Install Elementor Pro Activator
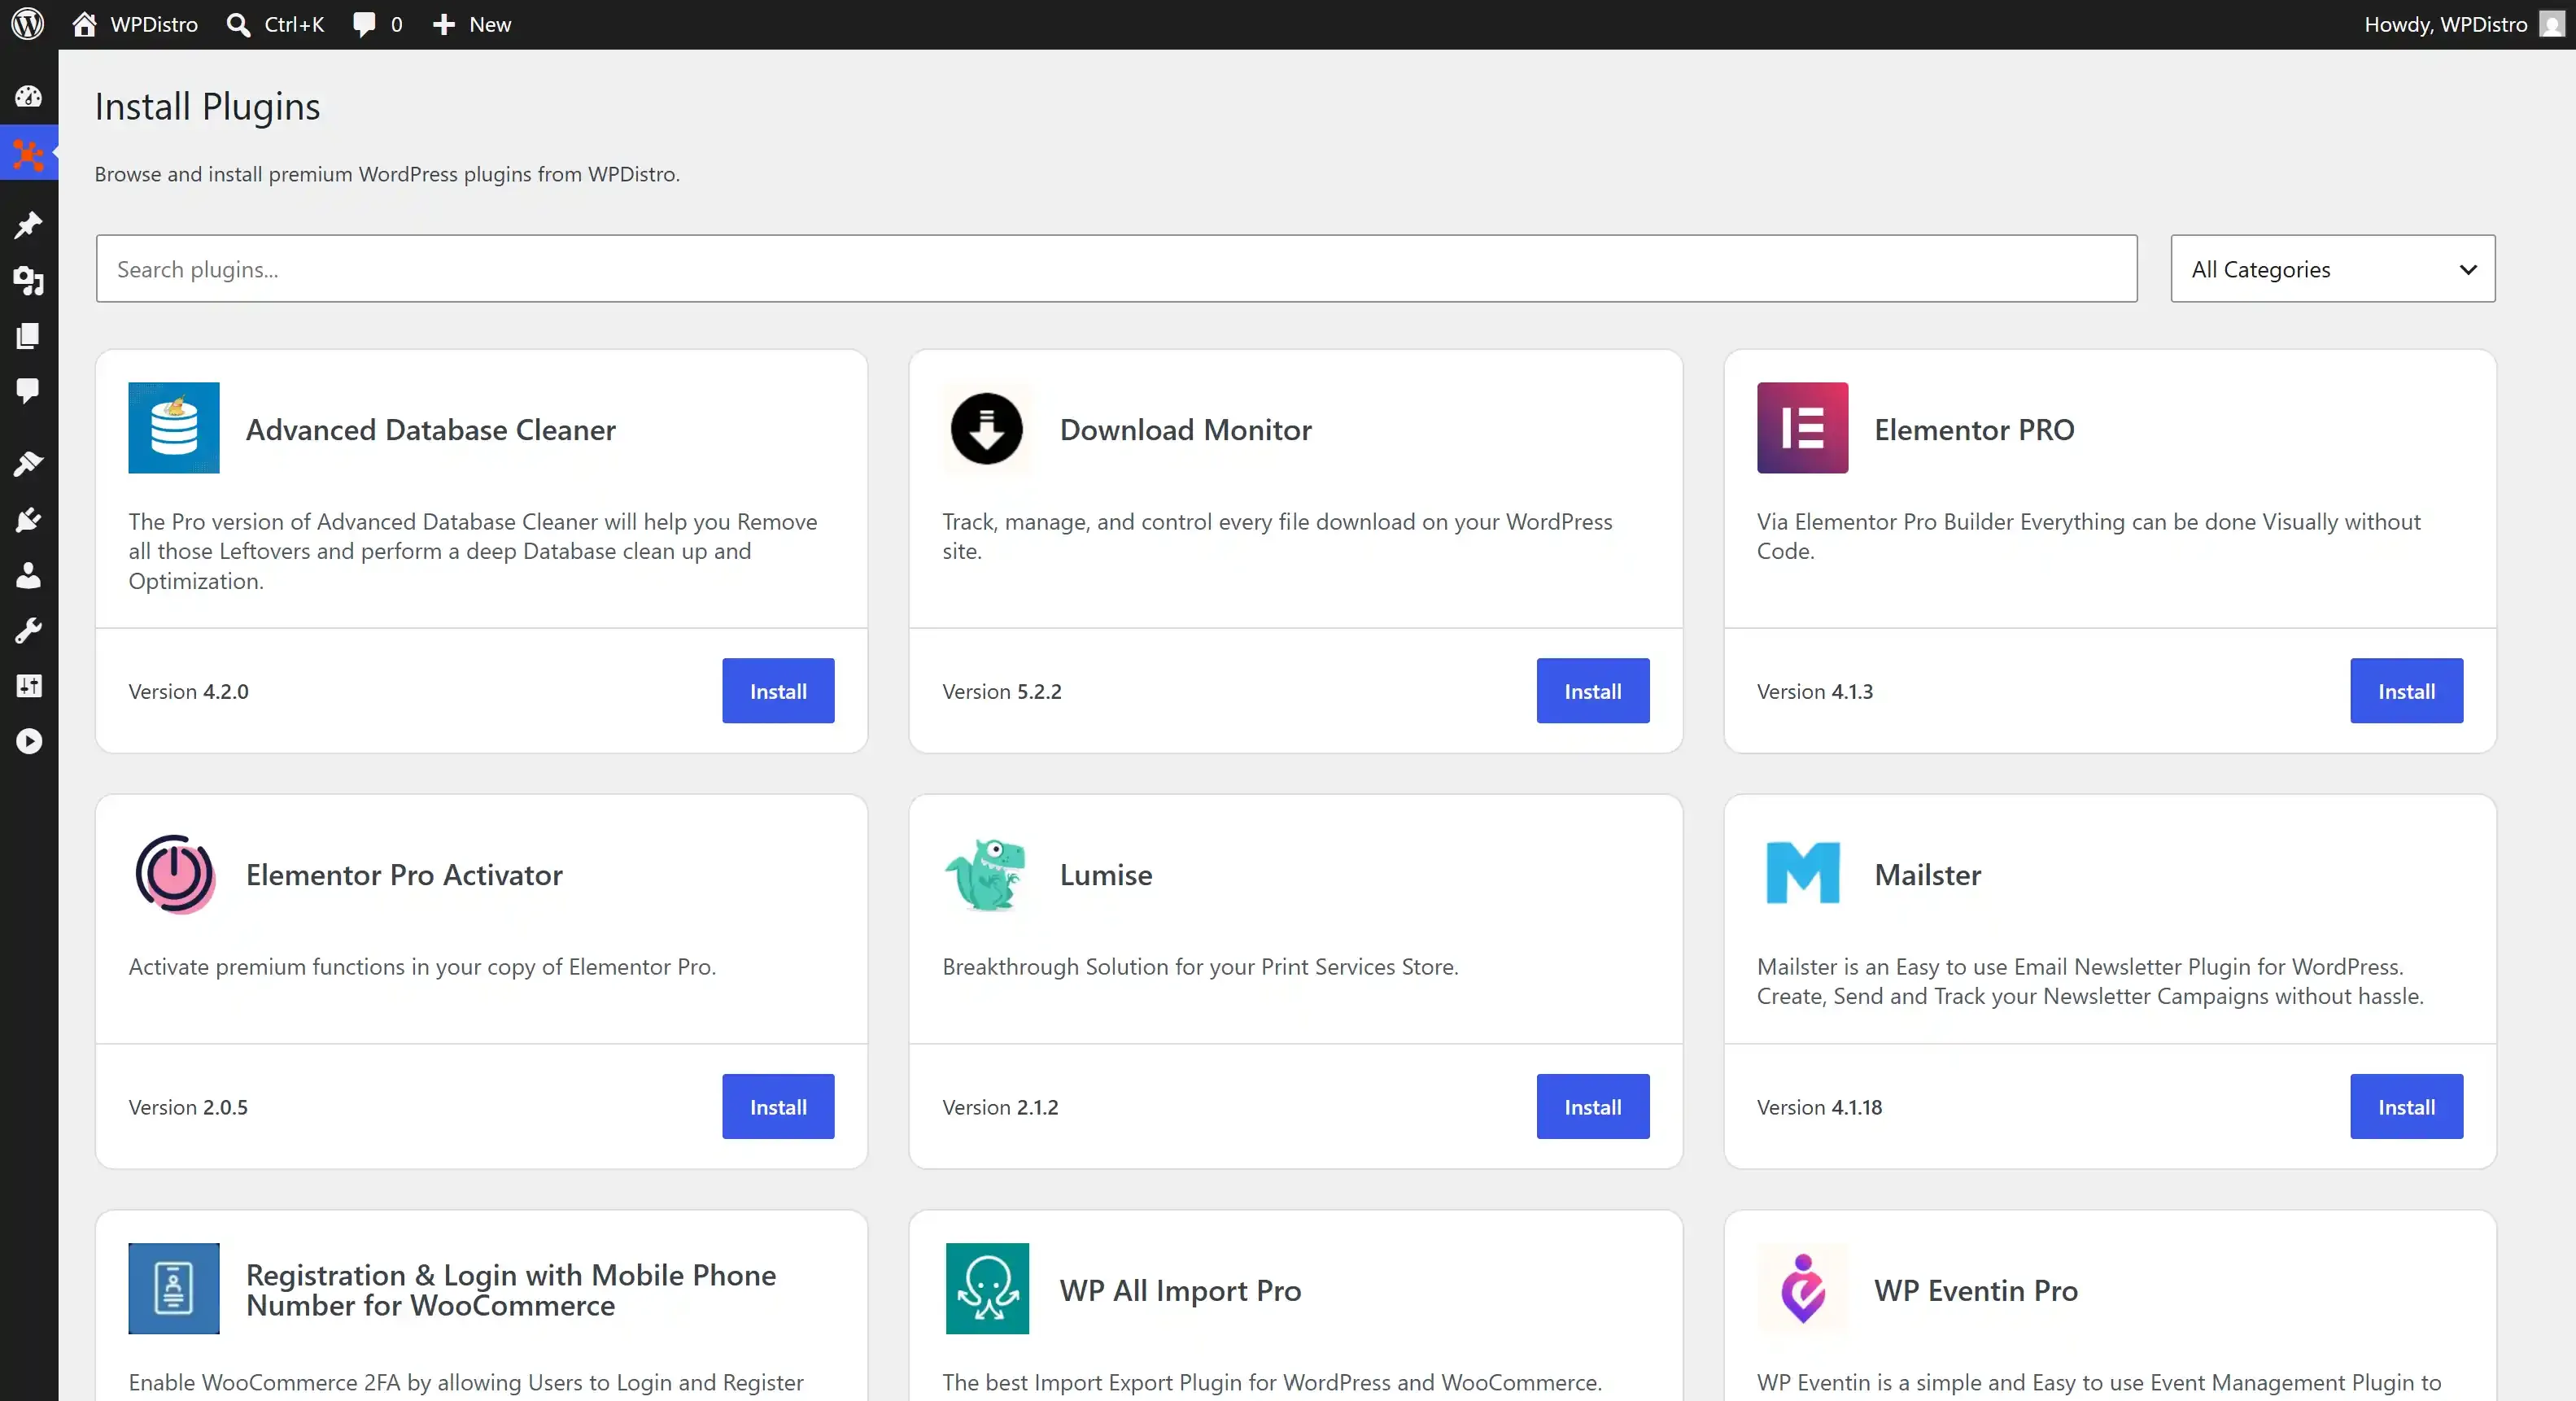The image size is (2576, 1401). (x=778, y=1106)
